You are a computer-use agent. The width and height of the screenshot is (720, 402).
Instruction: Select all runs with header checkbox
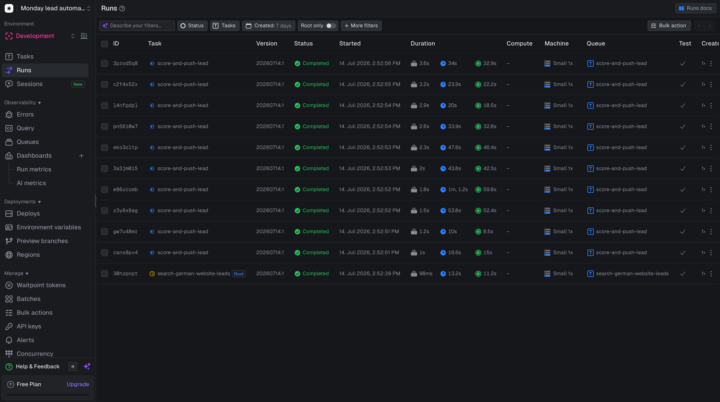105,44
